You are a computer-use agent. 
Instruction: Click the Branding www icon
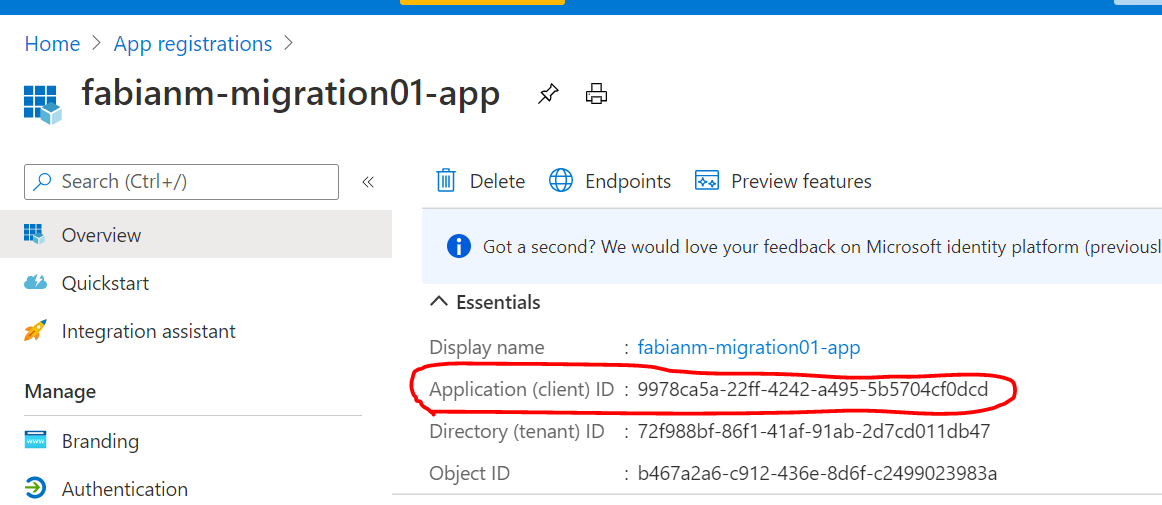[35, 441]
